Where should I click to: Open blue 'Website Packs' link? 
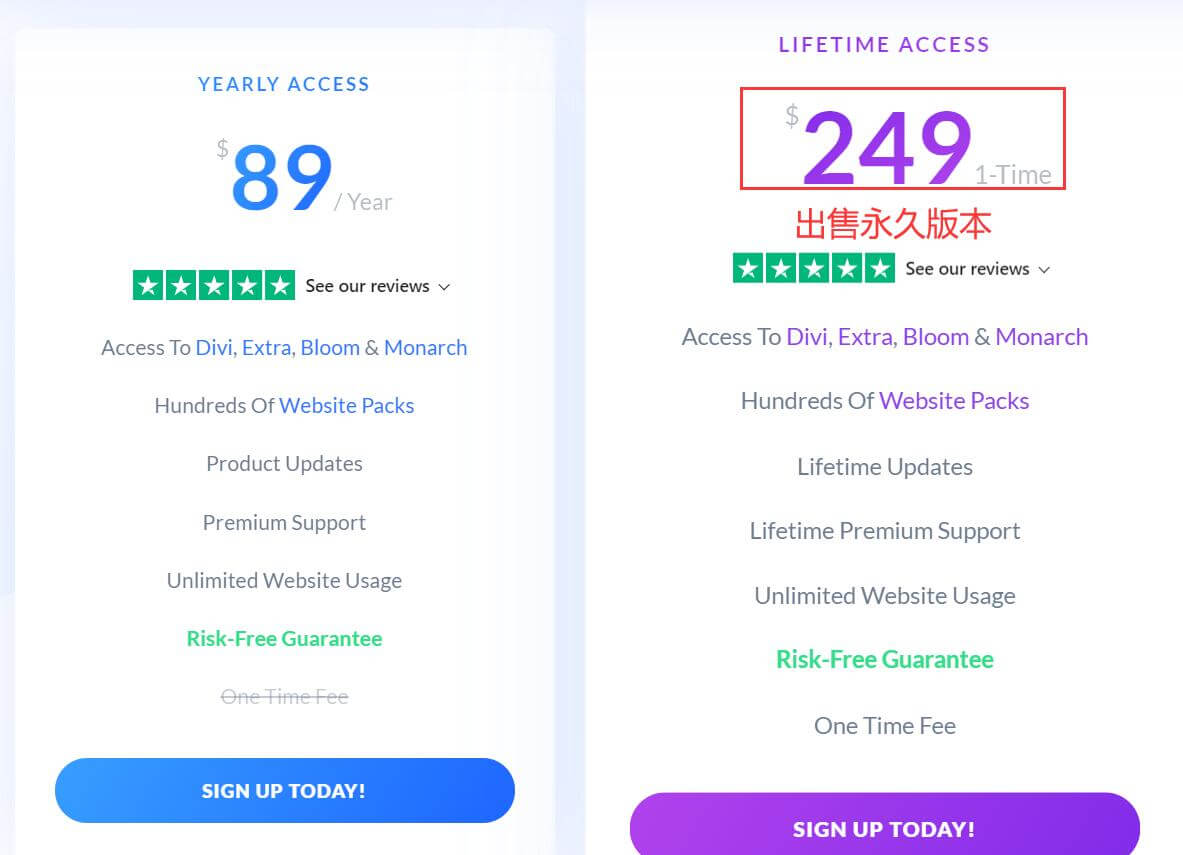click(346, 406)
